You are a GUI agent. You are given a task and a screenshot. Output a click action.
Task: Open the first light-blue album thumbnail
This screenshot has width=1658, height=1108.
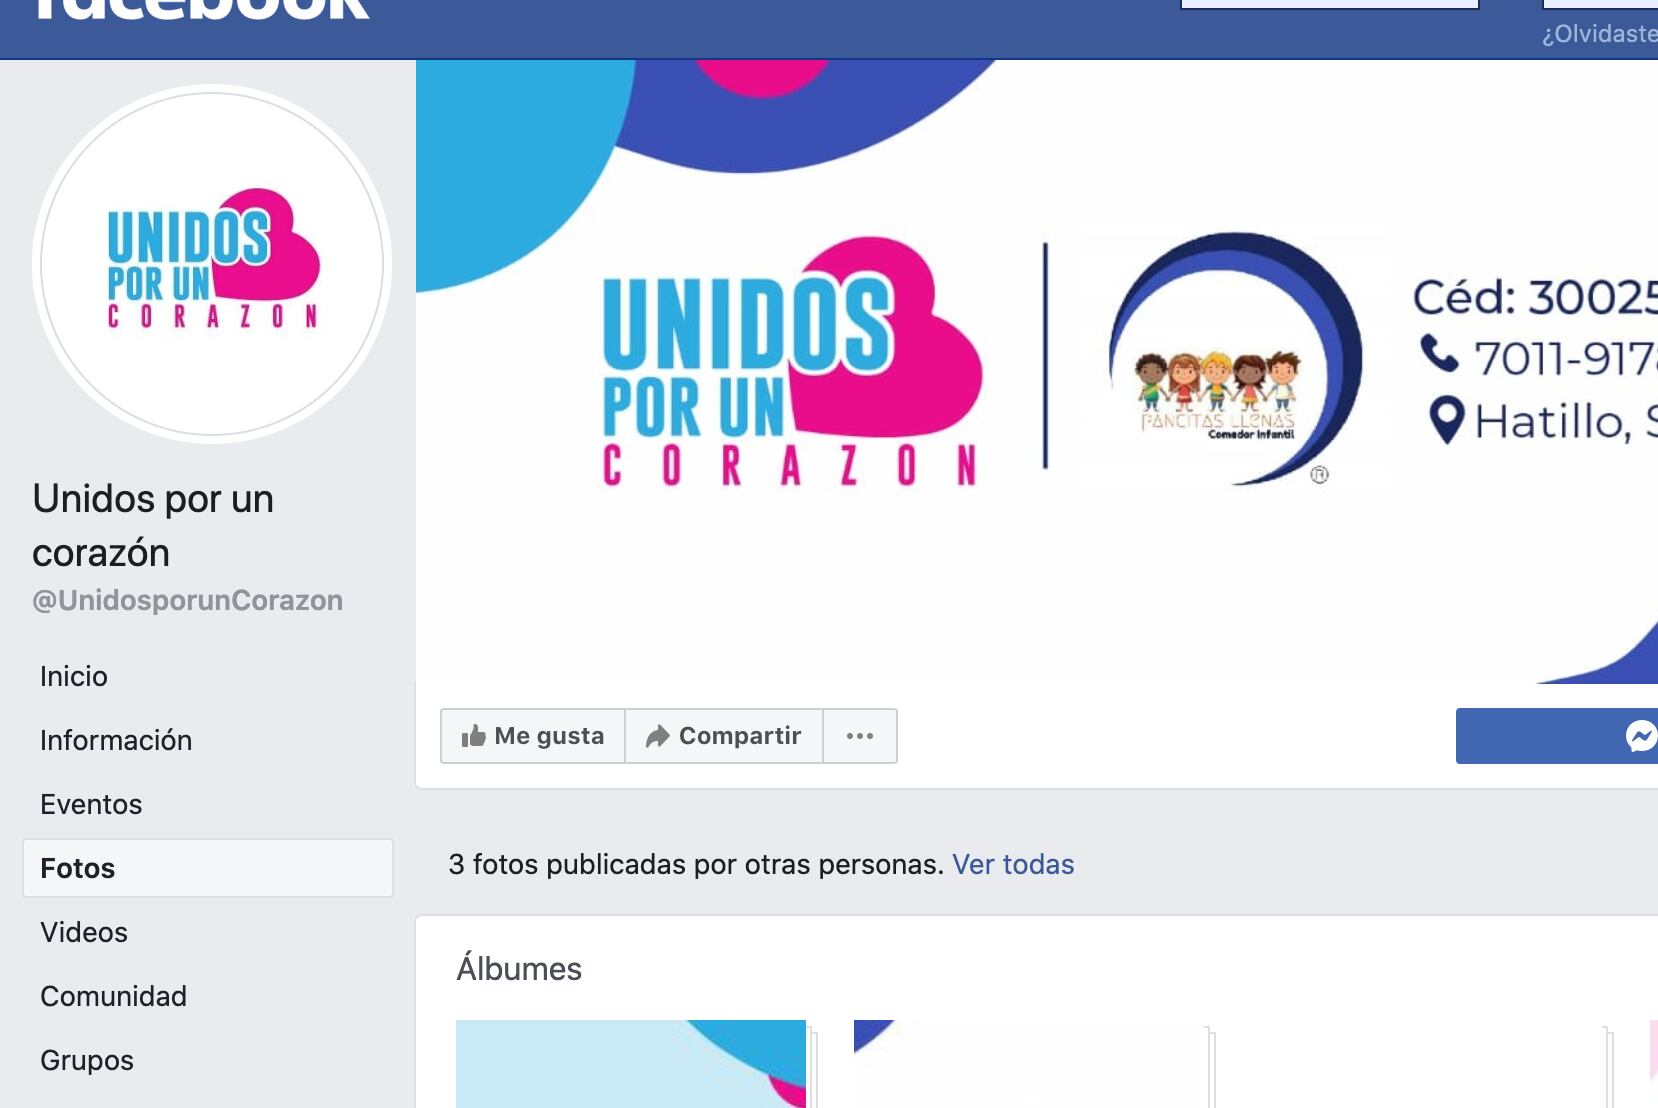631,1064
